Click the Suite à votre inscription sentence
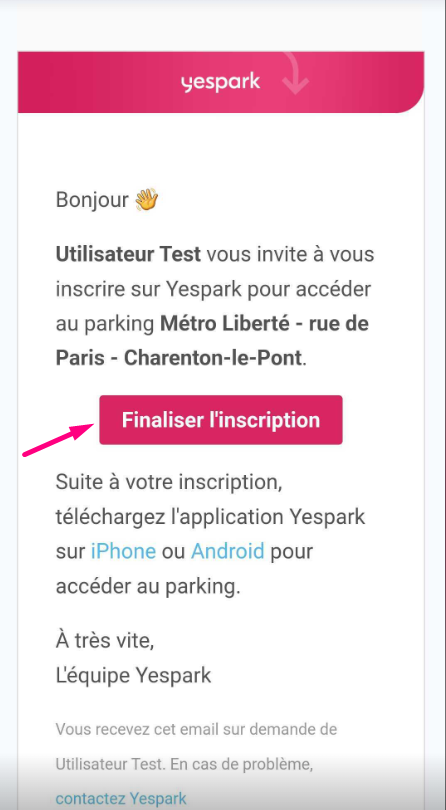446x810 pixels. click(x=168, y=482)
